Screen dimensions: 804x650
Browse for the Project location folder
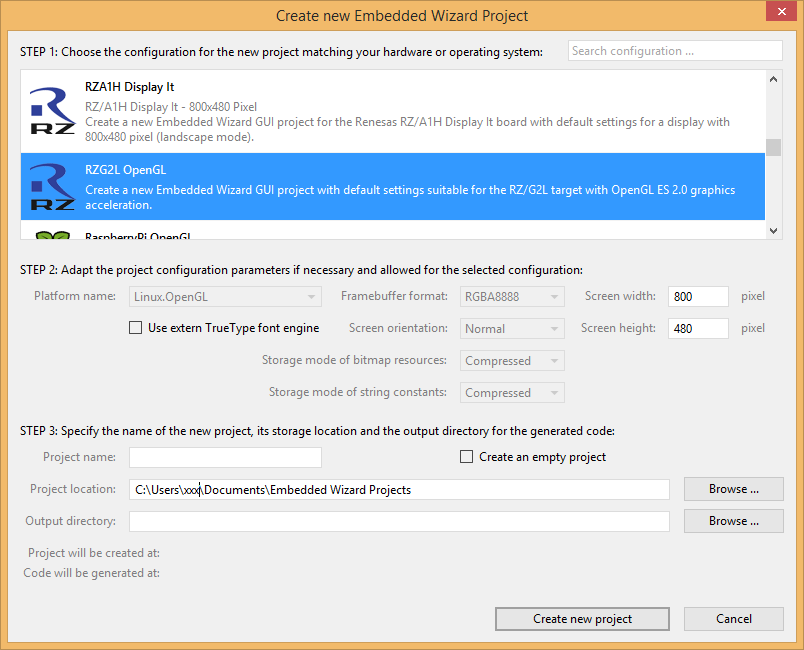click(733, 489)
